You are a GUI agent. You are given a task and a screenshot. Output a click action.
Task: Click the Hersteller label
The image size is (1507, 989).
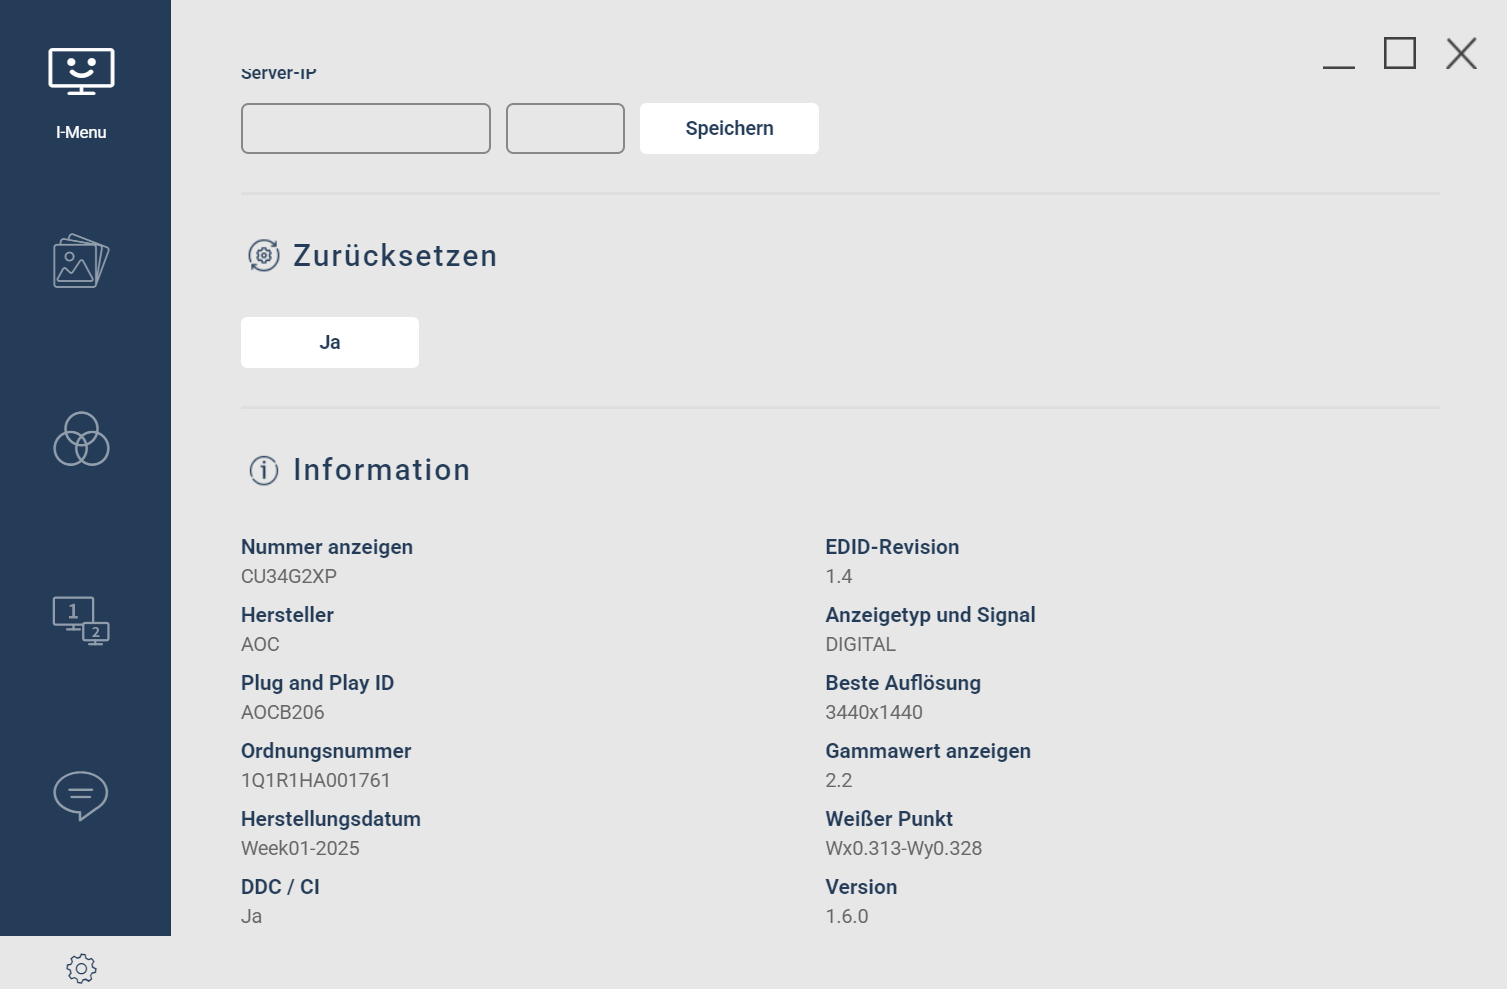point(287,615)
